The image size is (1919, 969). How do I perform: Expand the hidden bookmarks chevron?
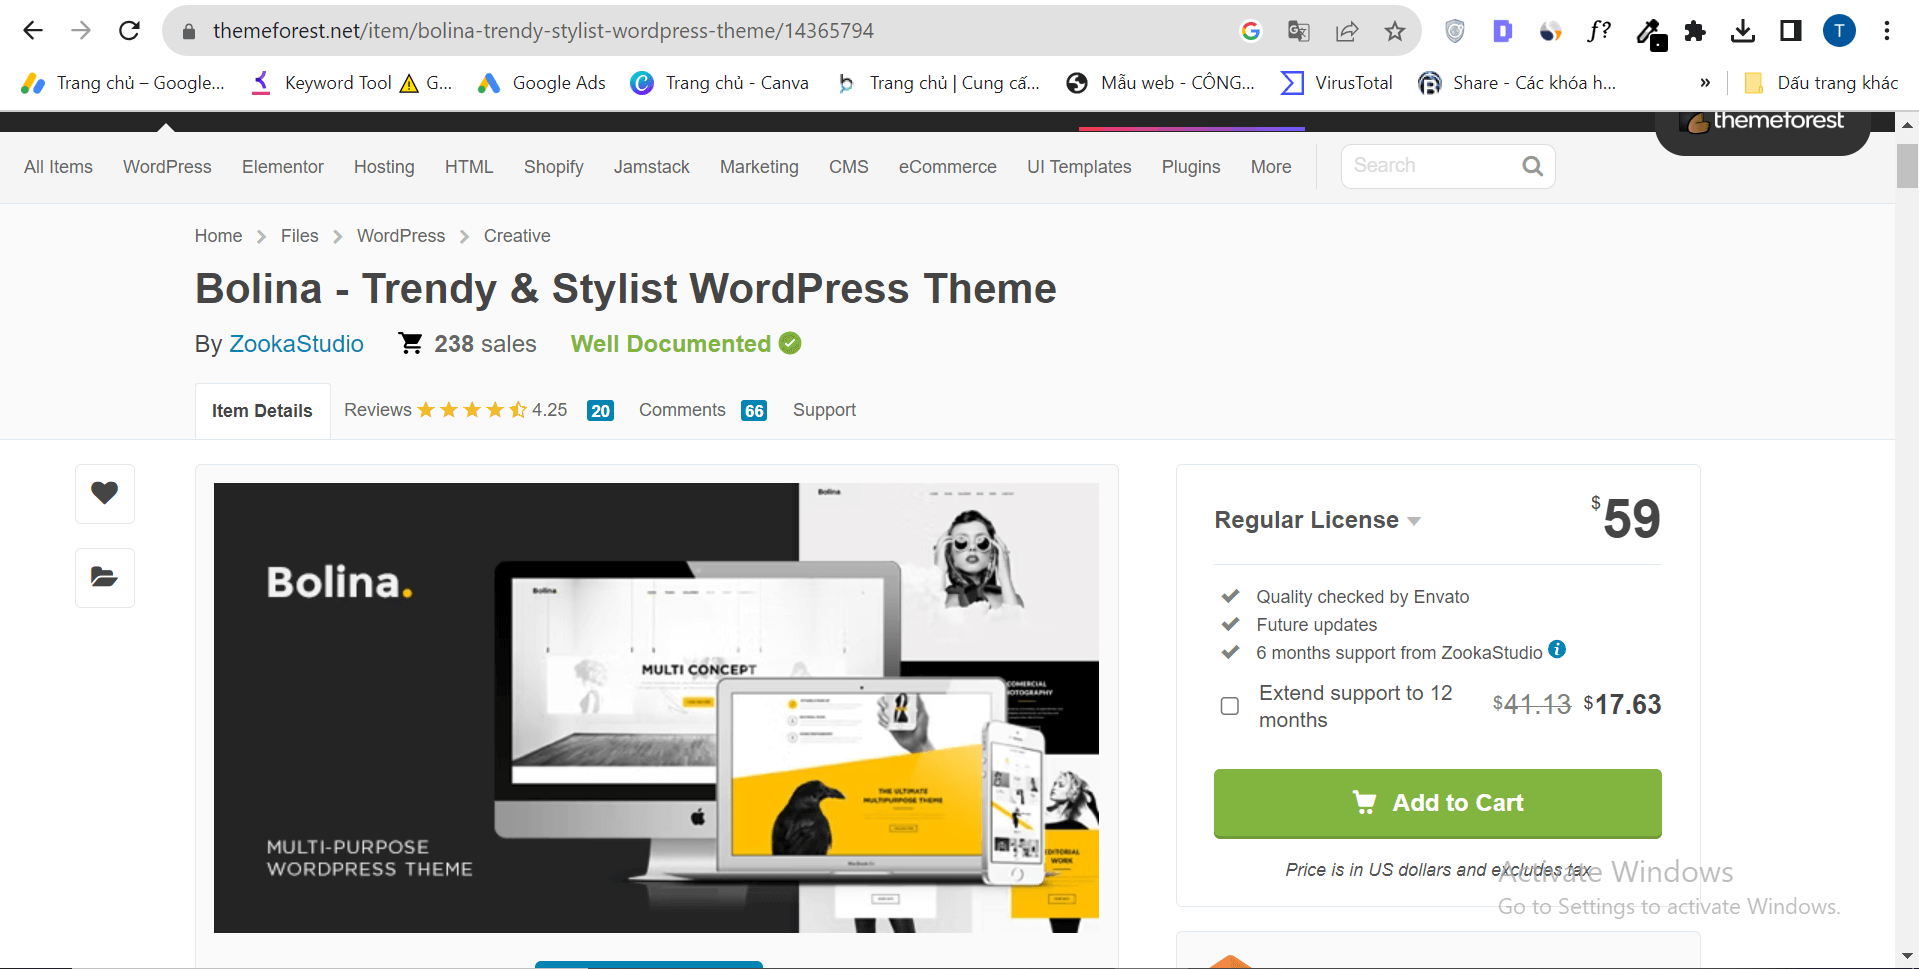click(1707, 83)
